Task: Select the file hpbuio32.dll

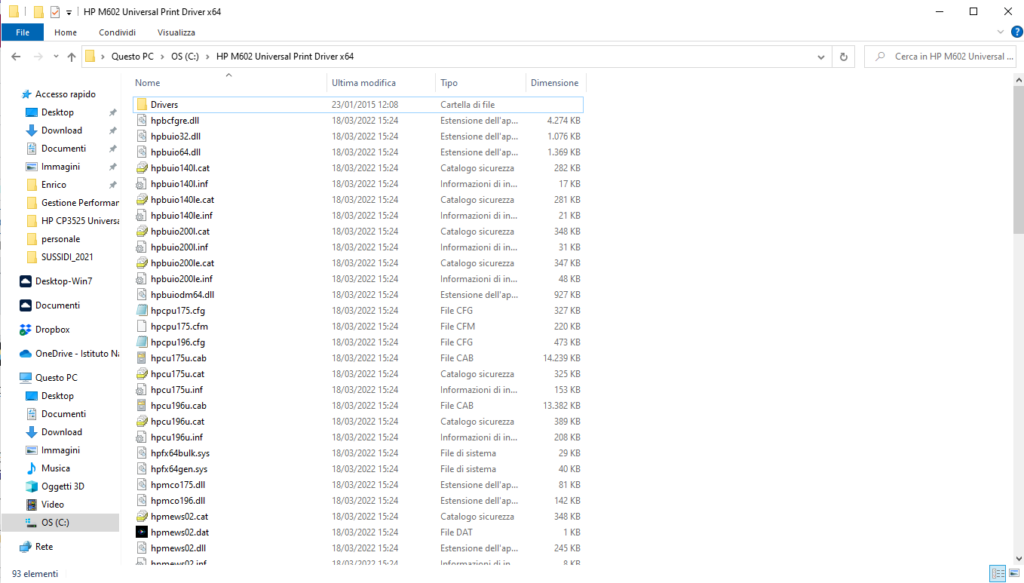Action: coord(175,136)
